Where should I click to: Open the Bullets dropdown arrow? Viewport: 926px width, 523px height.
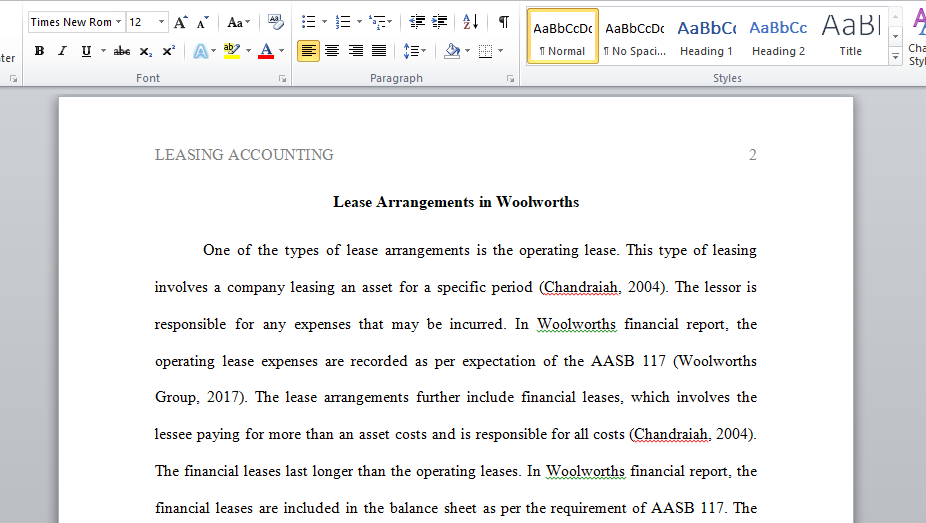click(324, 22)
